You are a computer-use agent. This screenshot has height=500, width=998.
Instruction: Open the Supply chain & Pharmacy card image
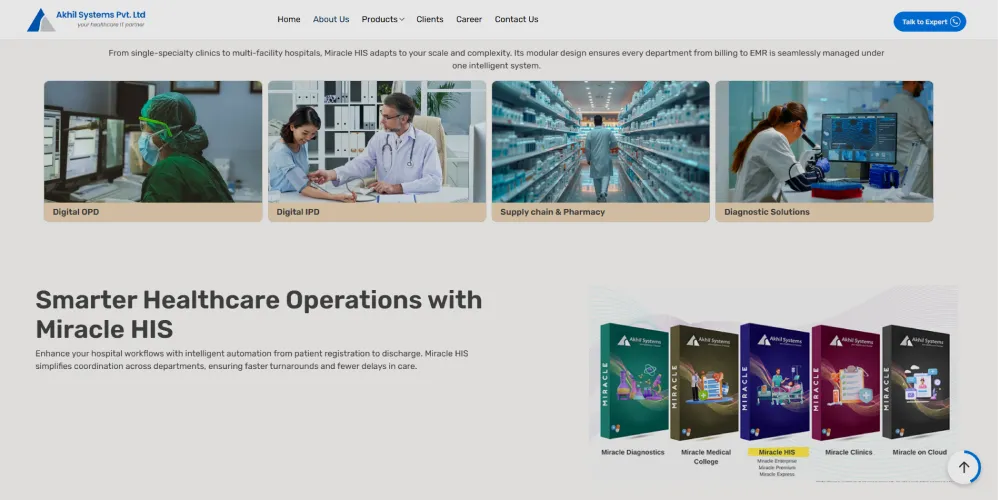pyautogui.click(x=600, y=141)
